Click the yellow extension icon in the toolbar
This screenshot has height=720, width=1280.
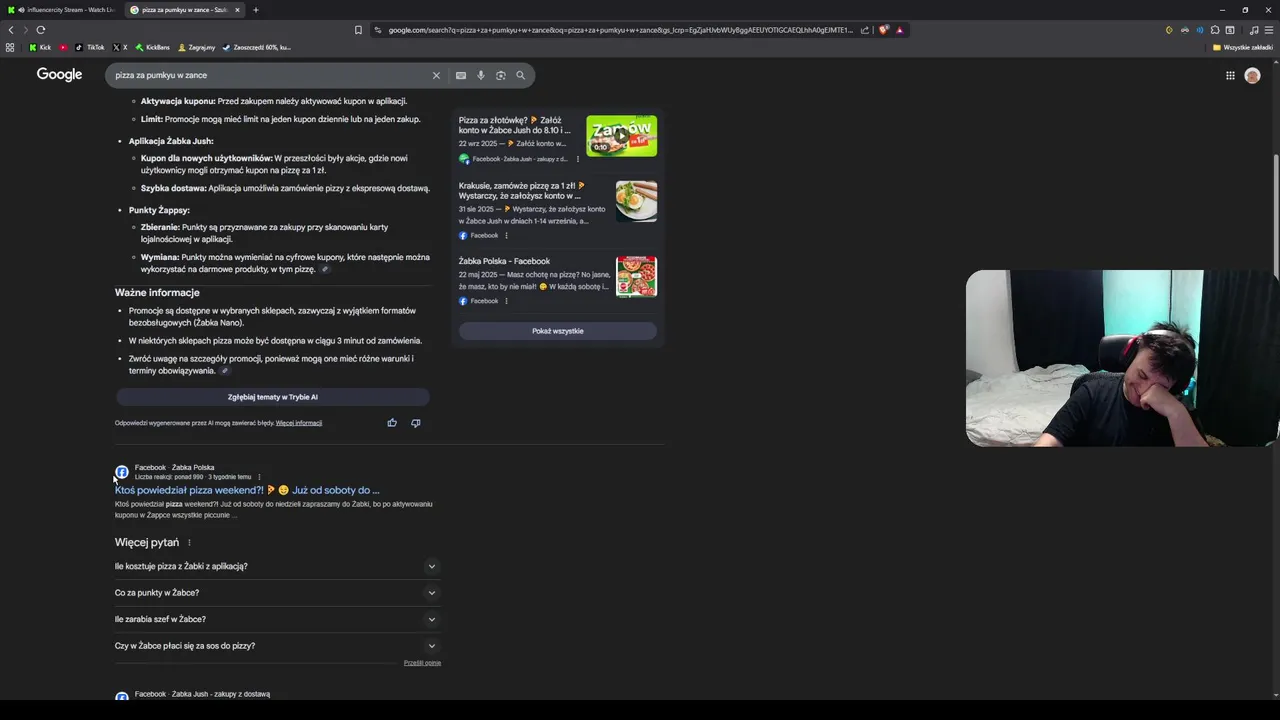point(1169,30)
